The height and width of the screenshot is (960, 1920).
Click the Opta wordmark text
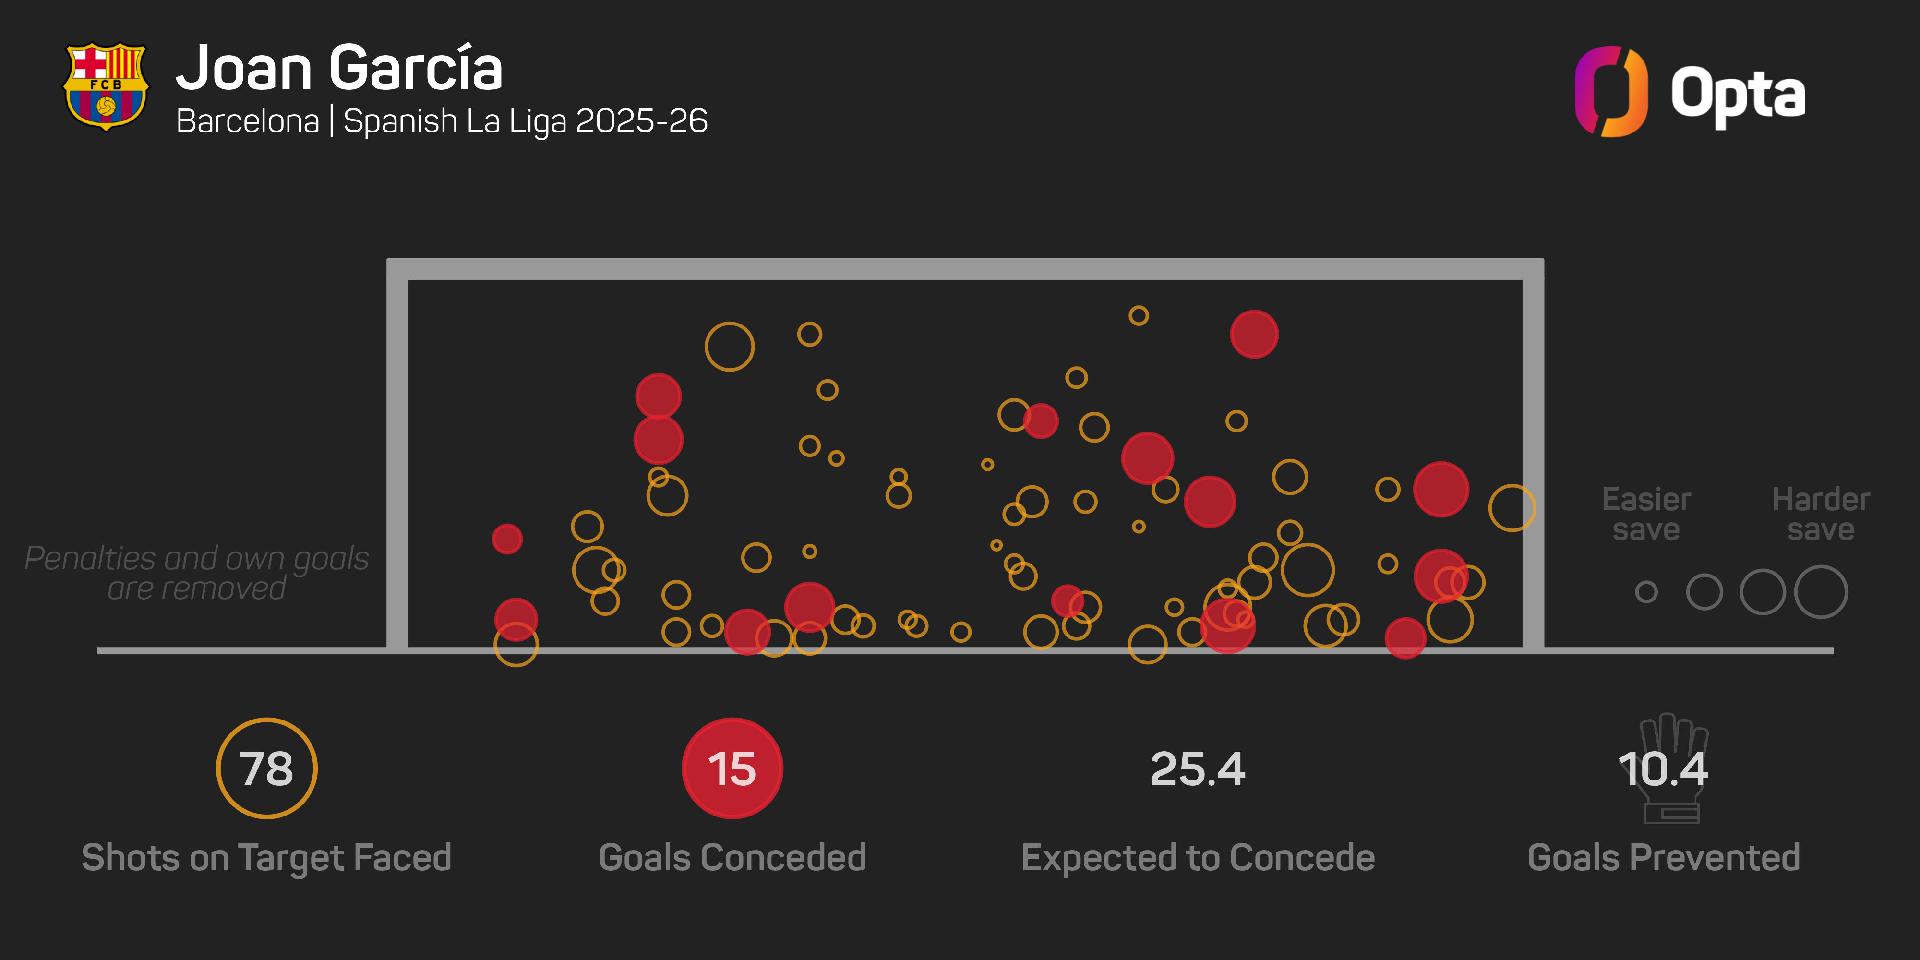pos(1737,96)
